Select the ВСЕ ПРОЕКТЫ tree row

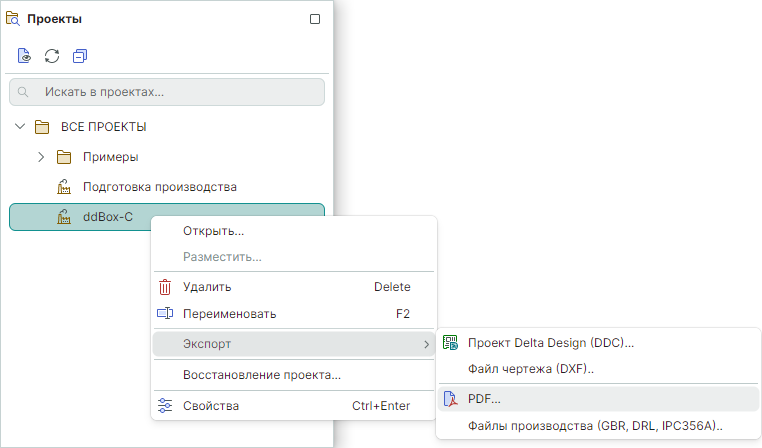point(167,127)
